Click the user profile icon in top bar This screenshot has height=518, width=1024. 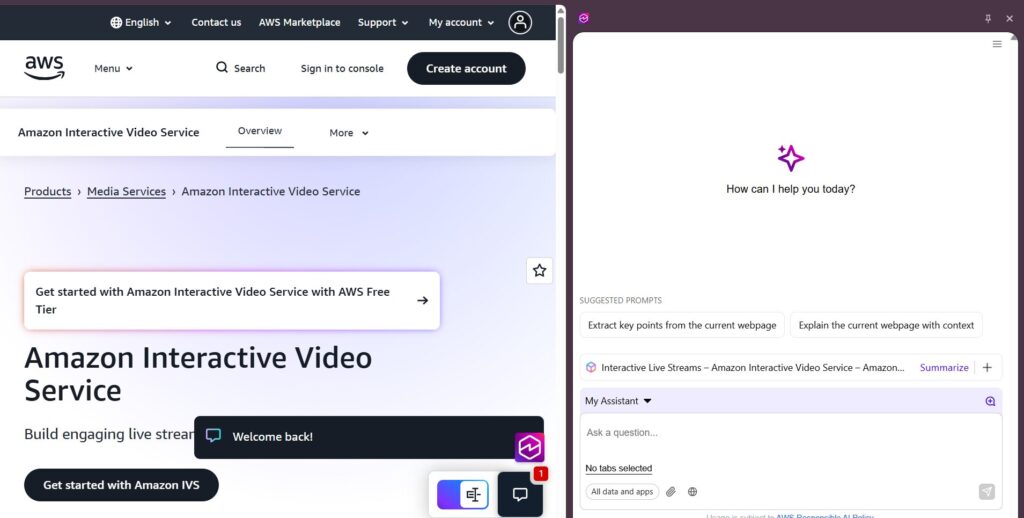click(x=520, y=22)
